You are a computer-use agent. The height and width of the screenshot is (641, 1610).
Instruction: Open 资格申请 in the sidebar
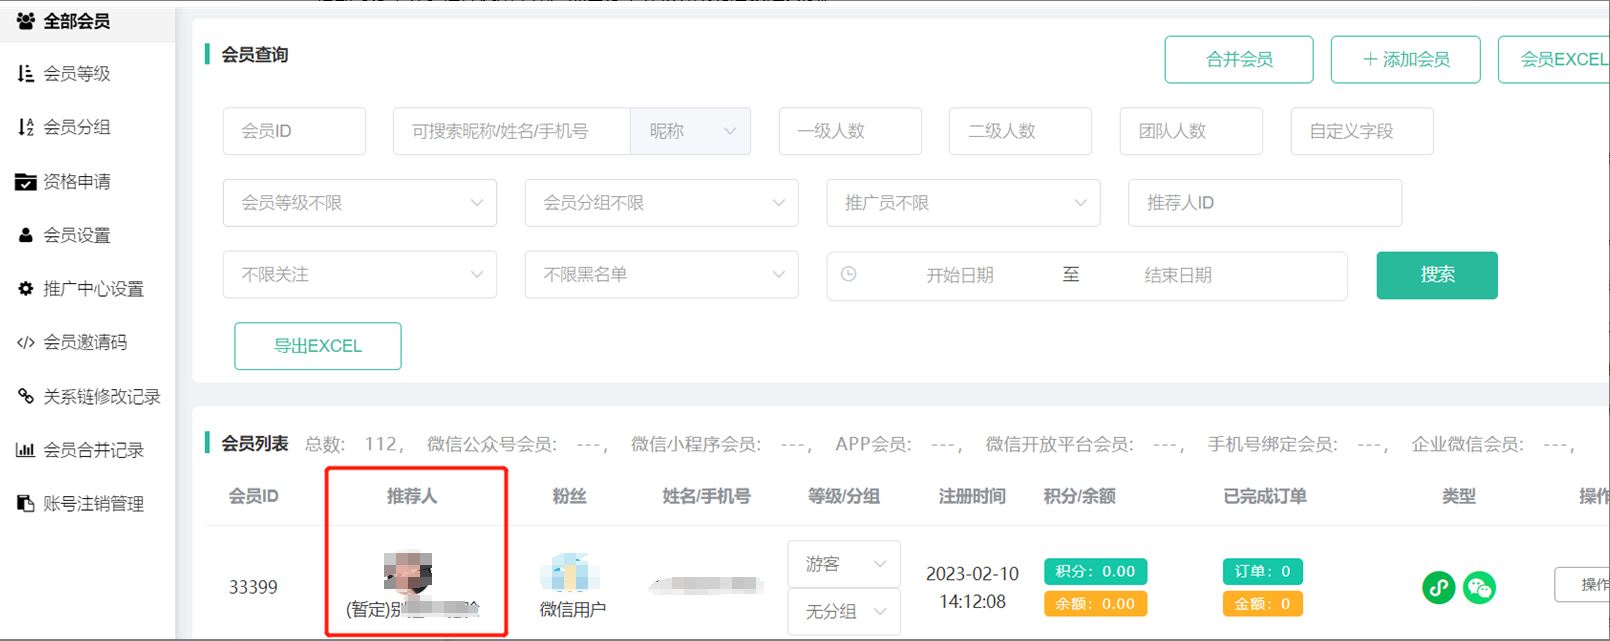coord(77,181)
